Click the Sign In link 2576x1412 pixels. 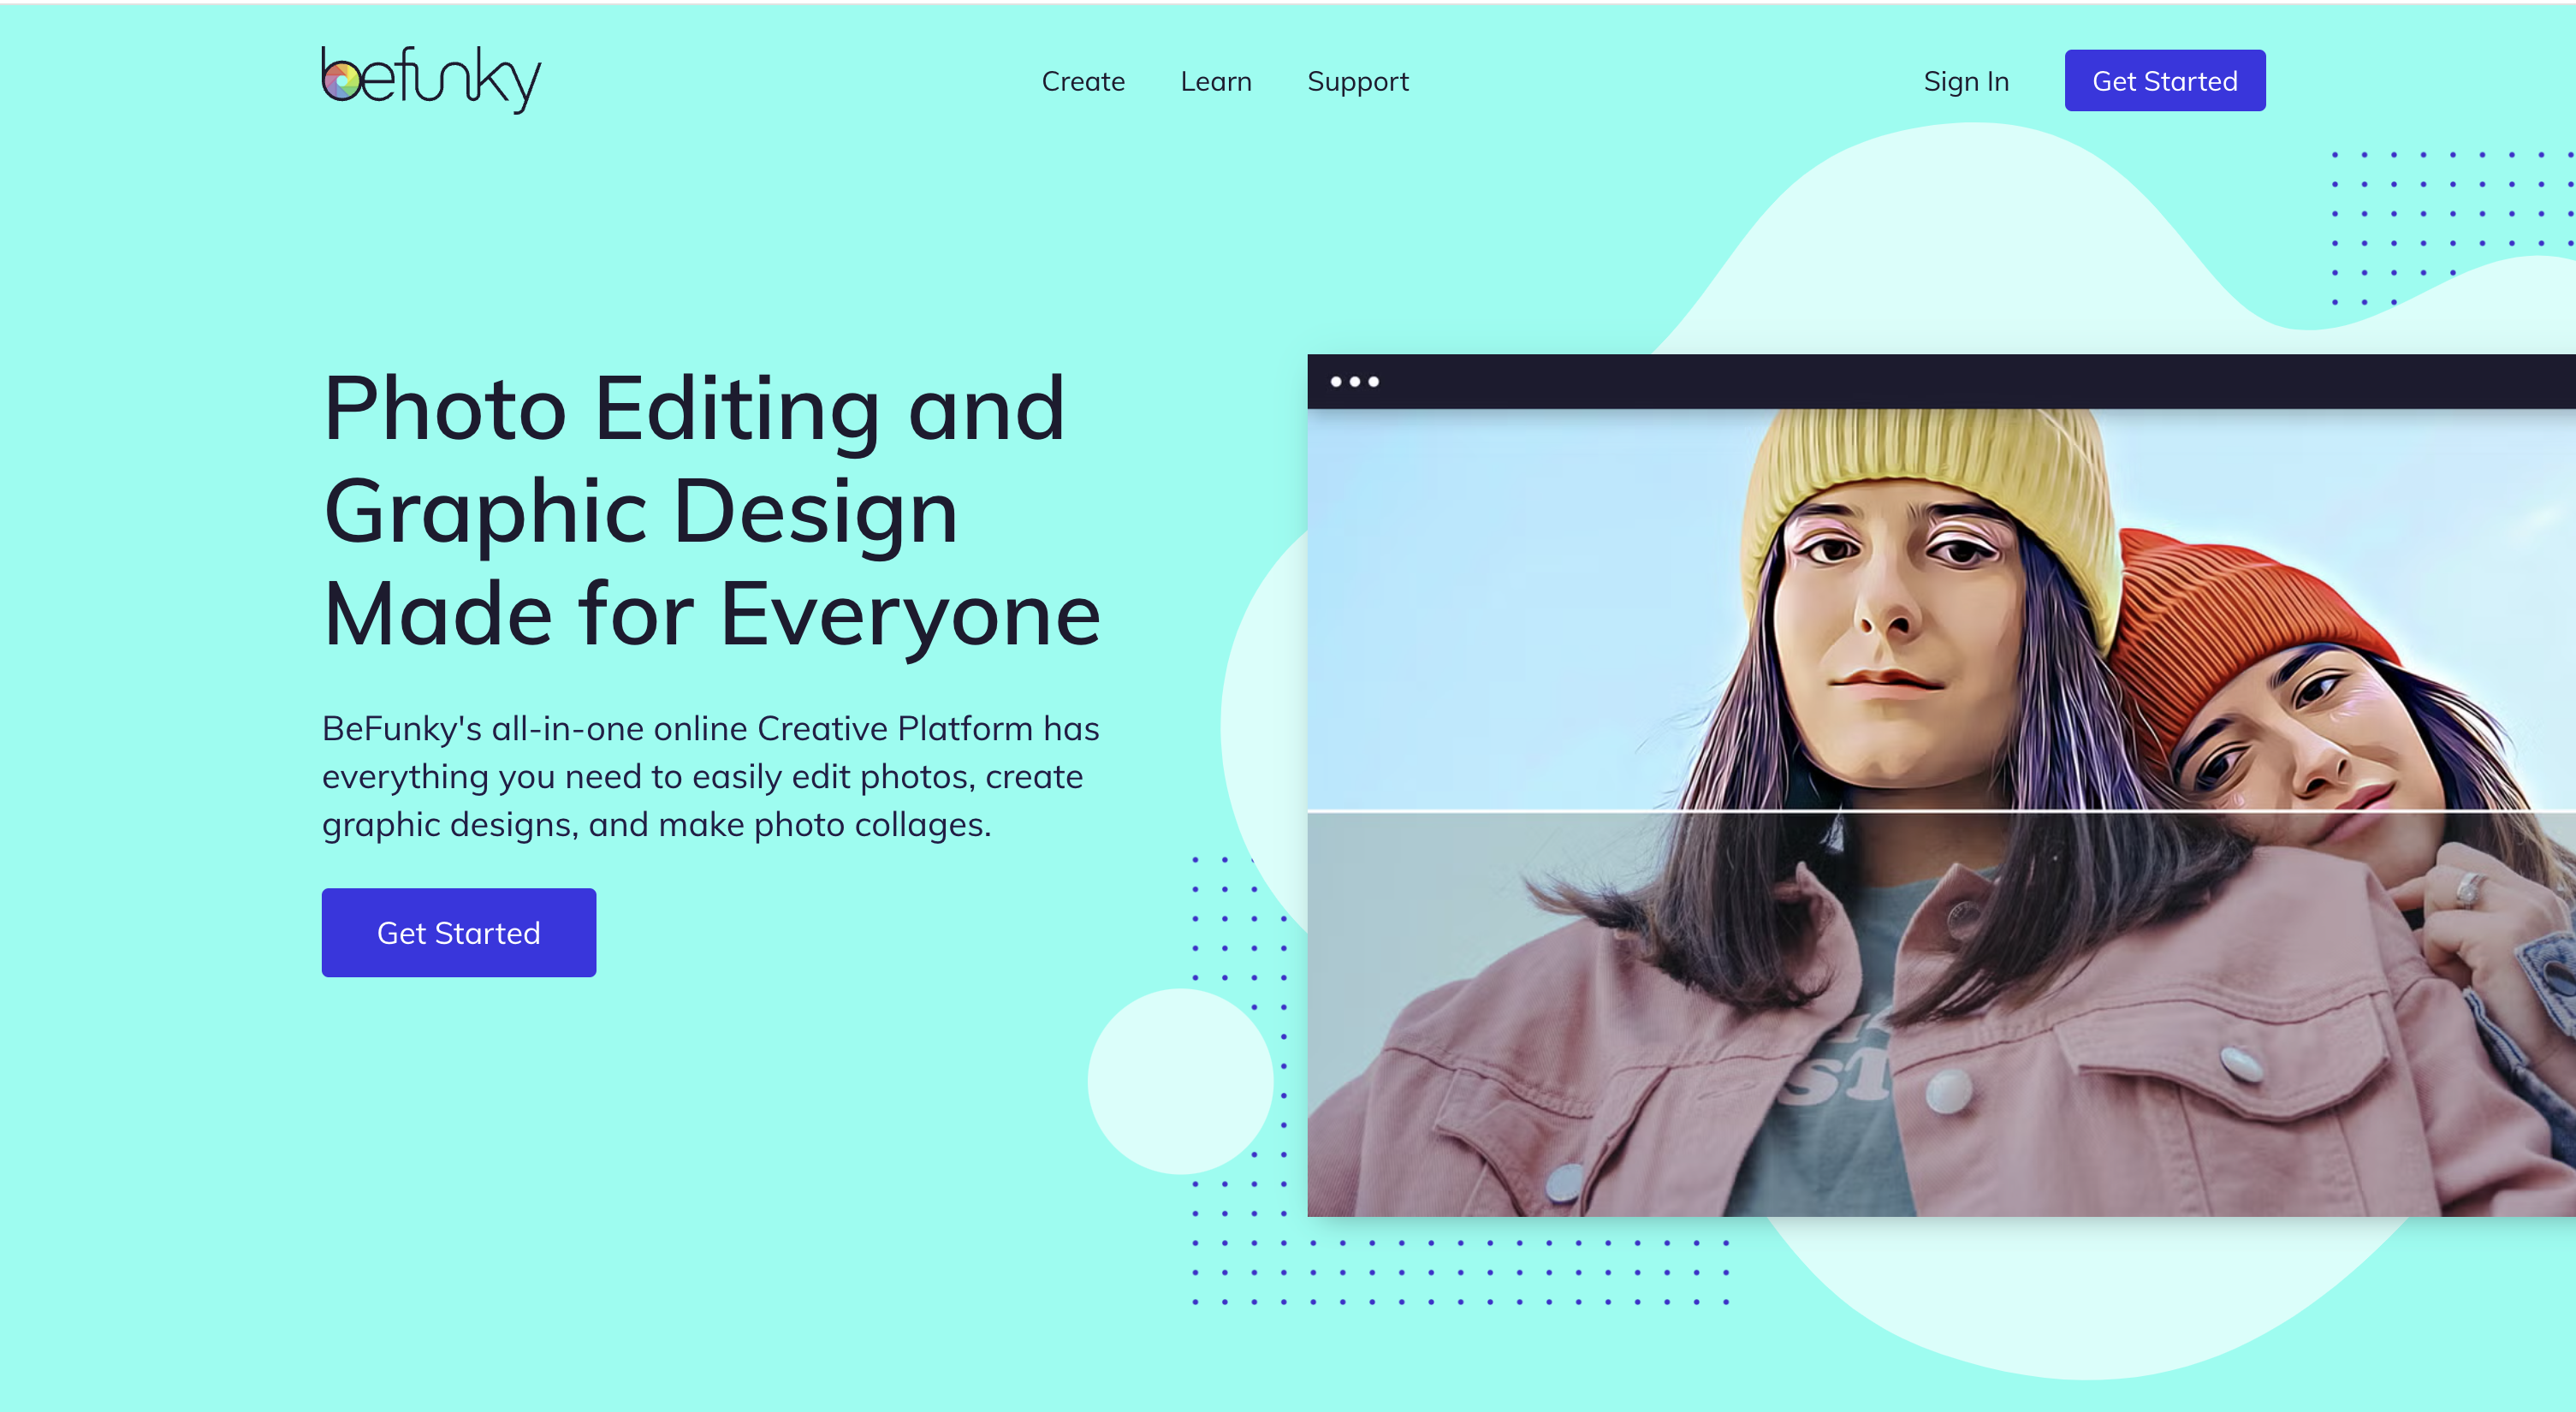click(x=1966, y=81)
